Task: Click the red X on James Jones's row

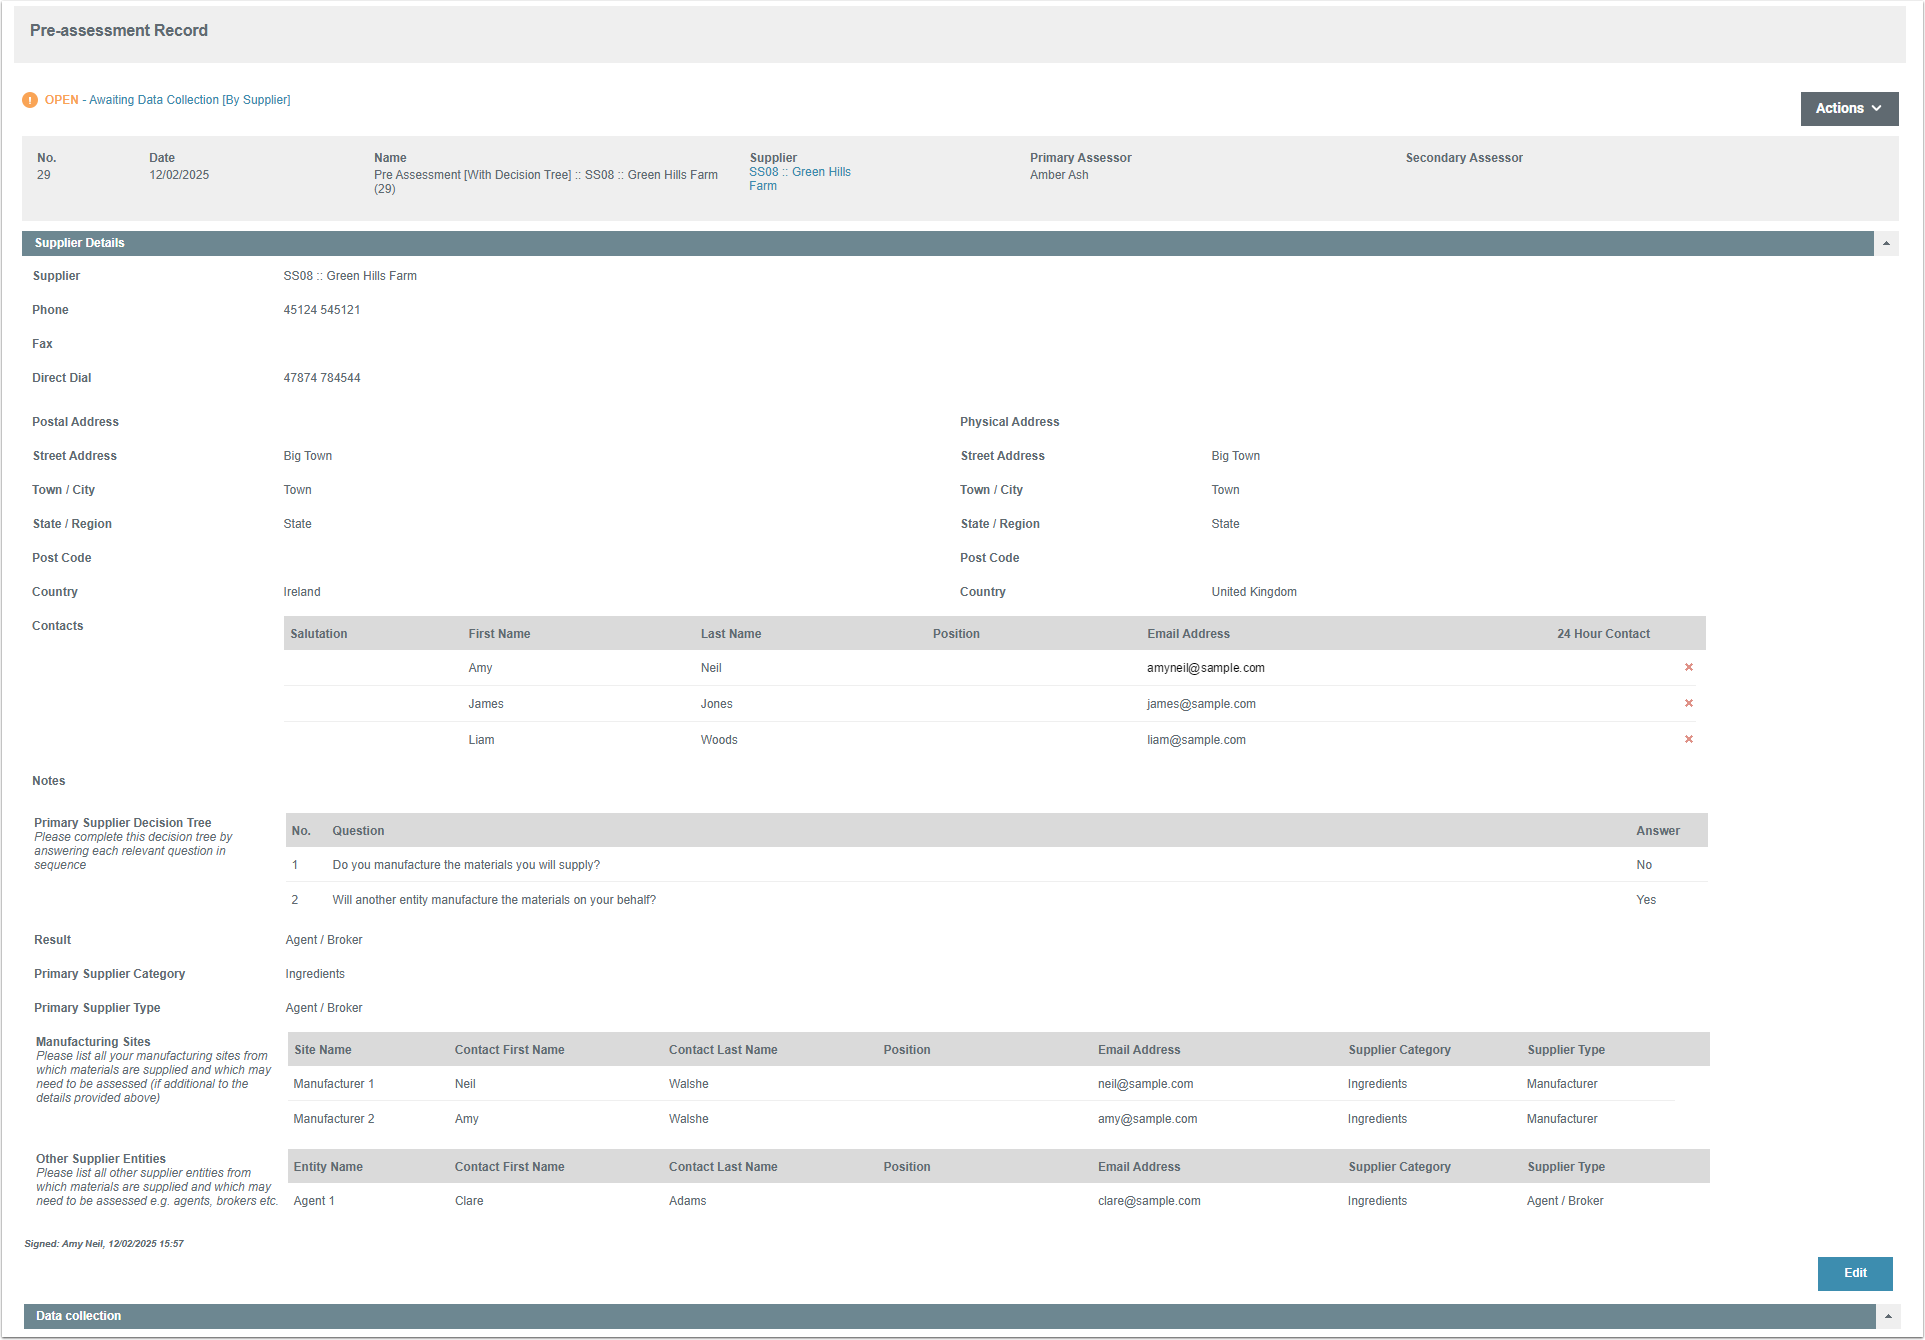Action: click(1688, 703)
